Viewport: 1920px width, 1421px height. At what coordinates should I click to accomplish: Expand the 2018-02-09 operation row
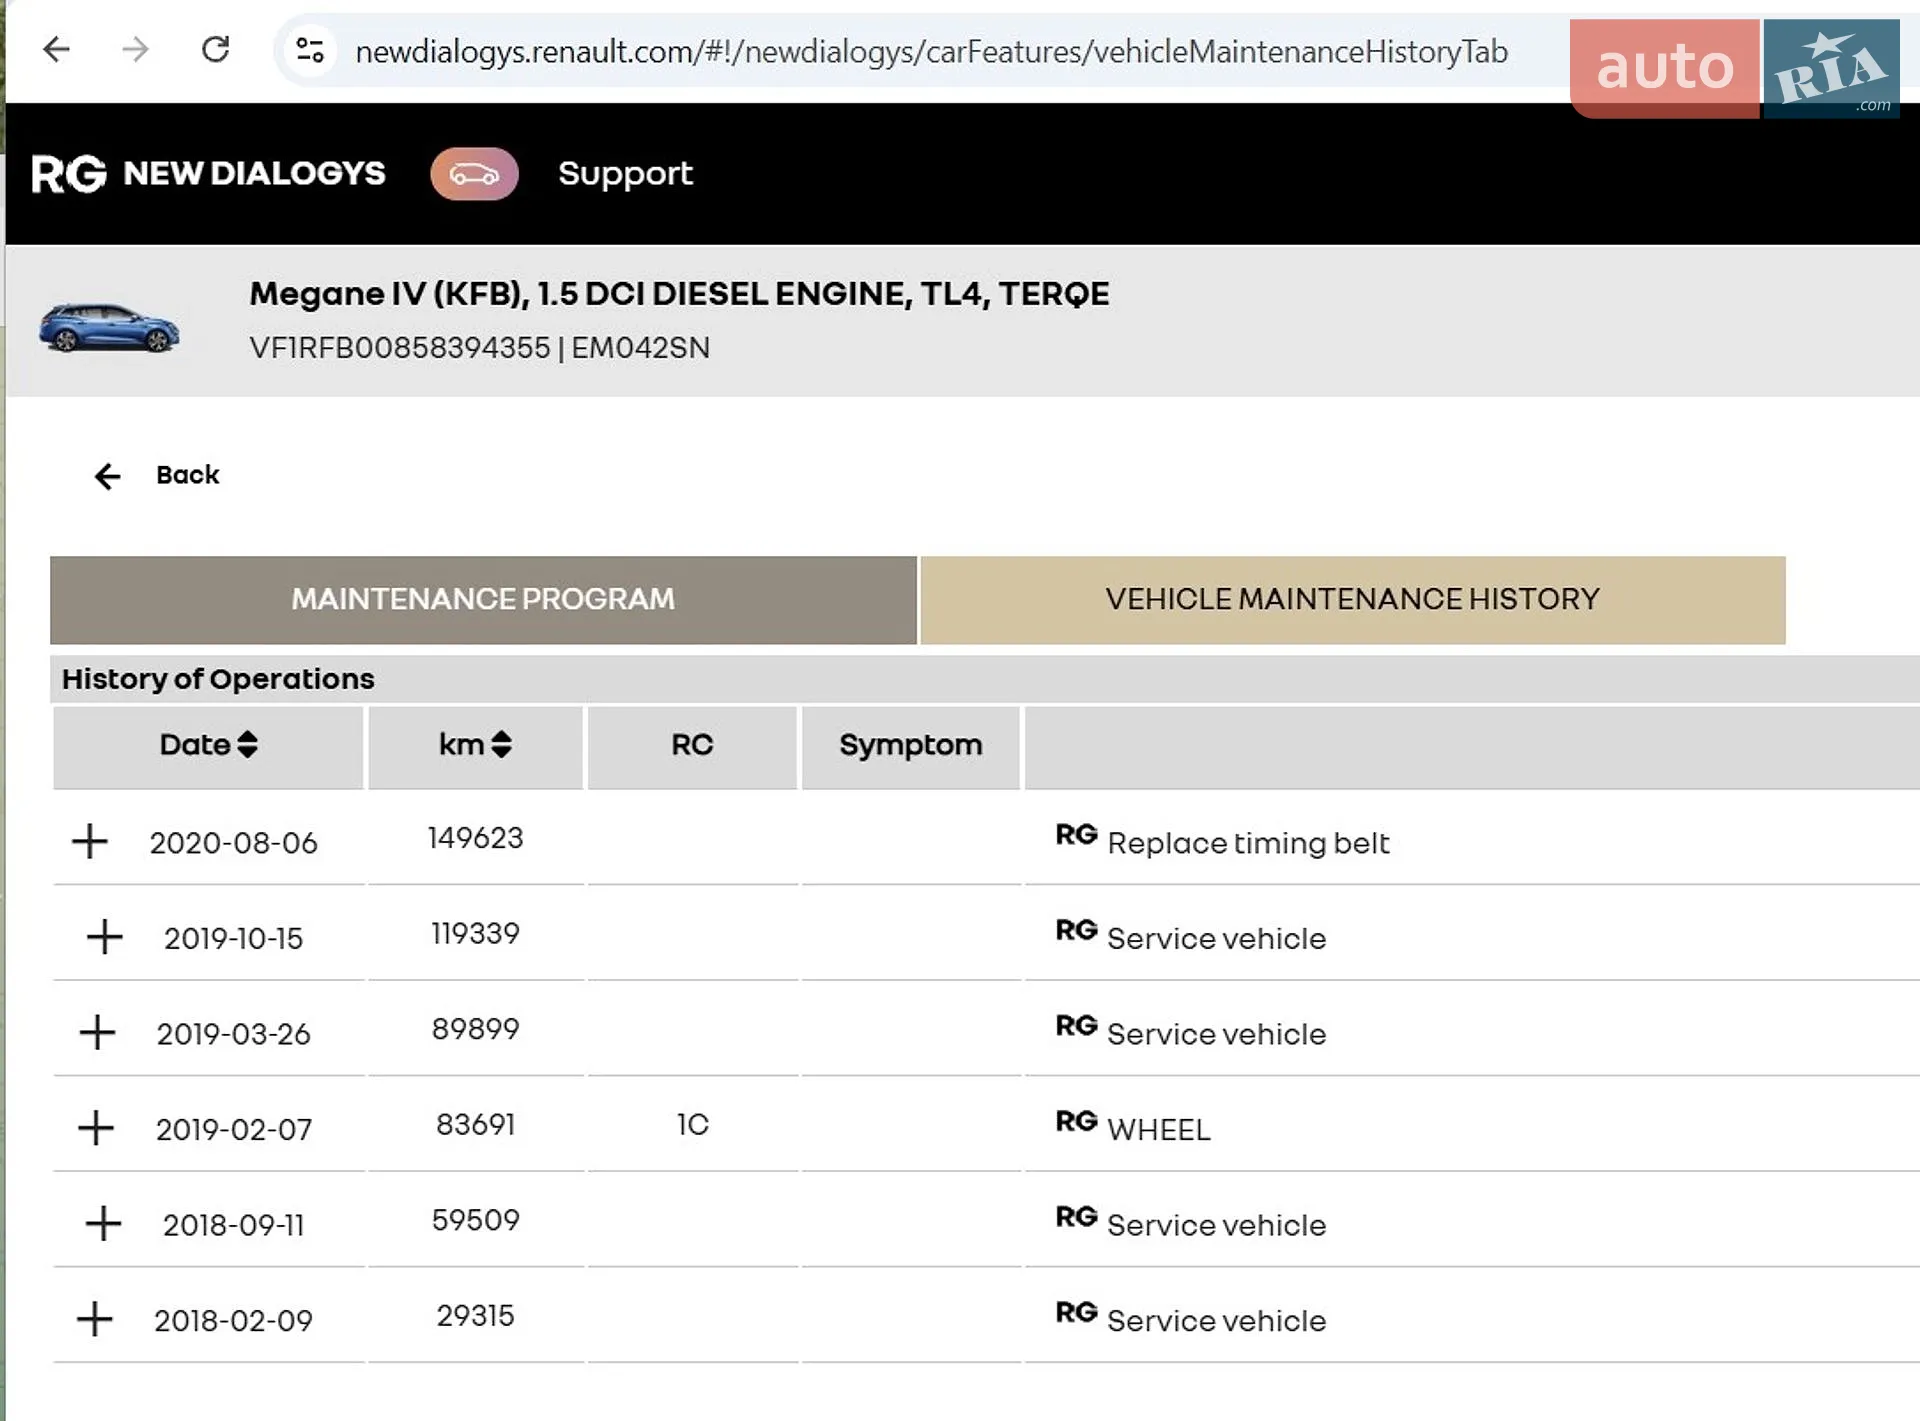point(95,1319)
